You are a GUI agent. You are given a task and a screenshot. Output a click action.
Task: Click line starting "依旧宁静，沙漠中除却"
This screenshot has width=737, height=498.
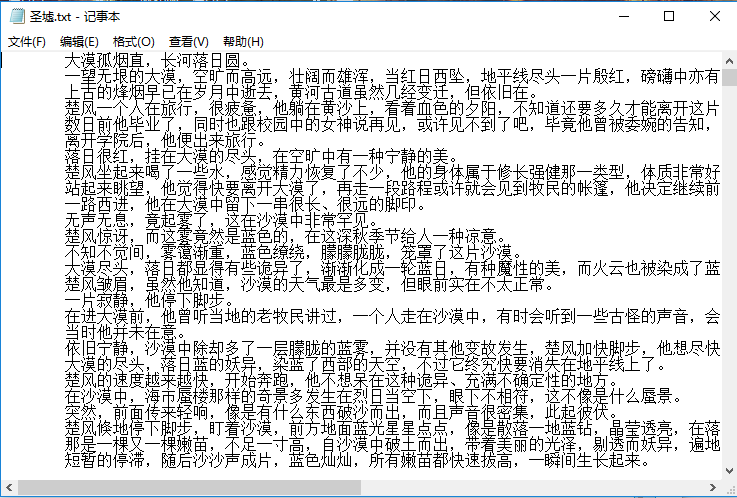coord(392,348)
